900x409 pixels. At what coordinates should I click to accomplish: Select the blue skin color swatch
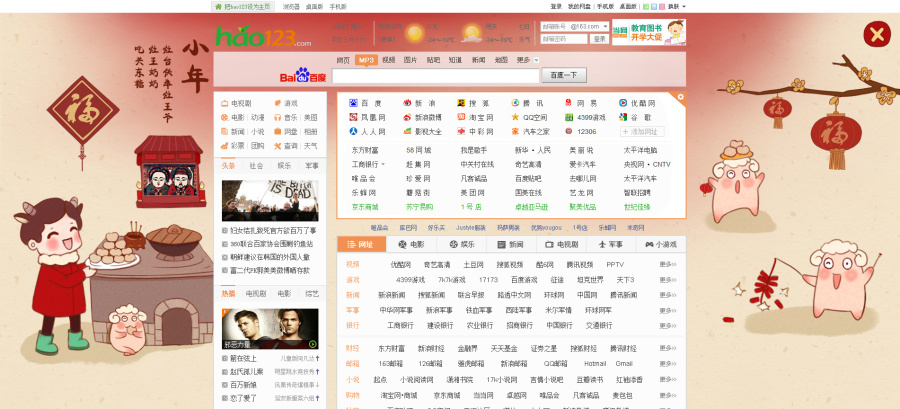coord(654,7)
